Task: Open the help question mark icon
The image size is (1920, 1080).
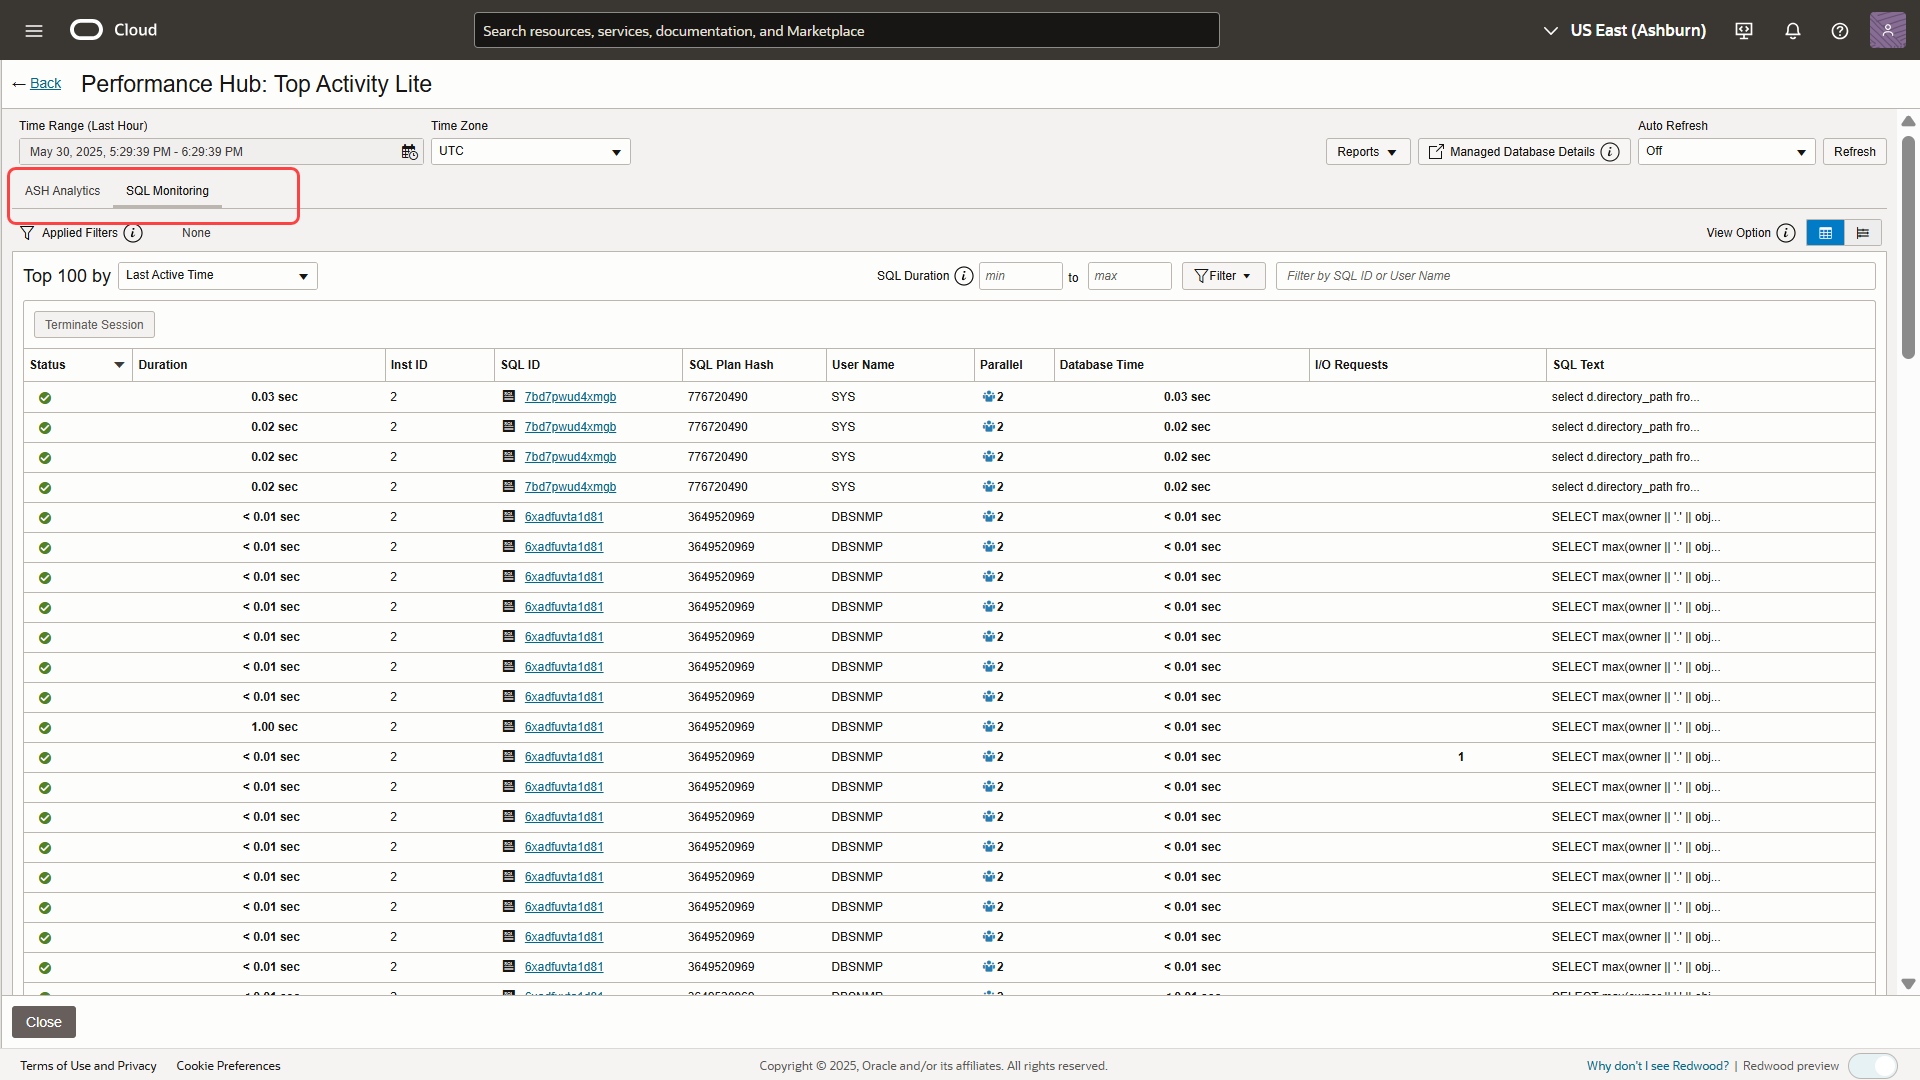Action: [x=1839, y=30]
